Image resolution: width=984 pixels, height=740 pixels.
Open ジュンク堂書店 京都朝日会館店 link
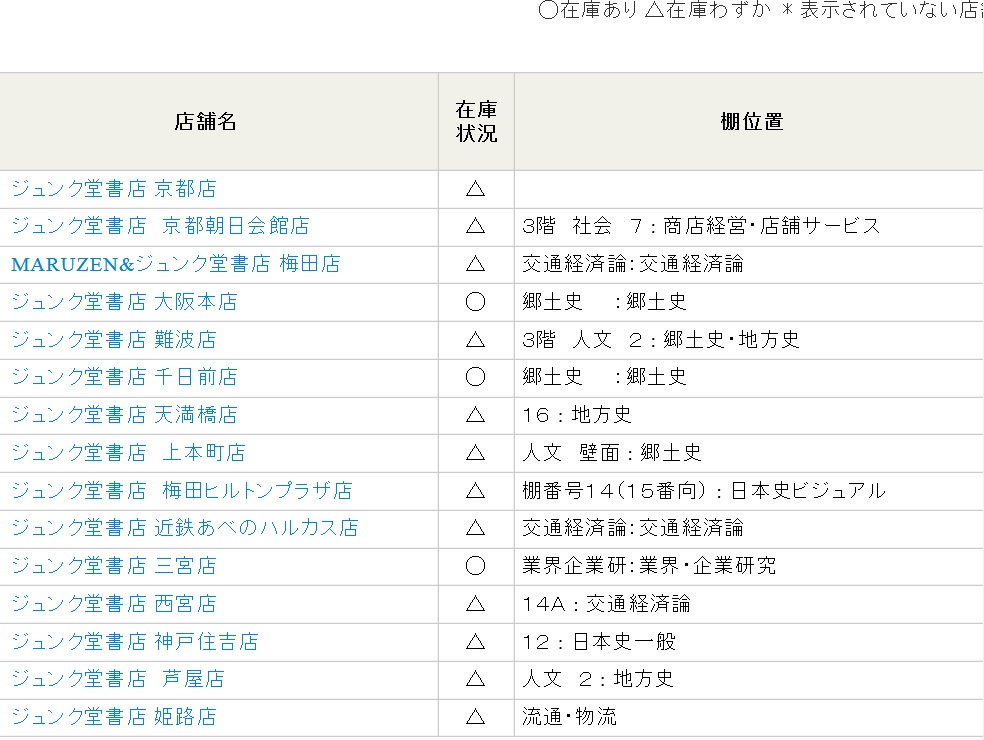click(x=161, y=226)
